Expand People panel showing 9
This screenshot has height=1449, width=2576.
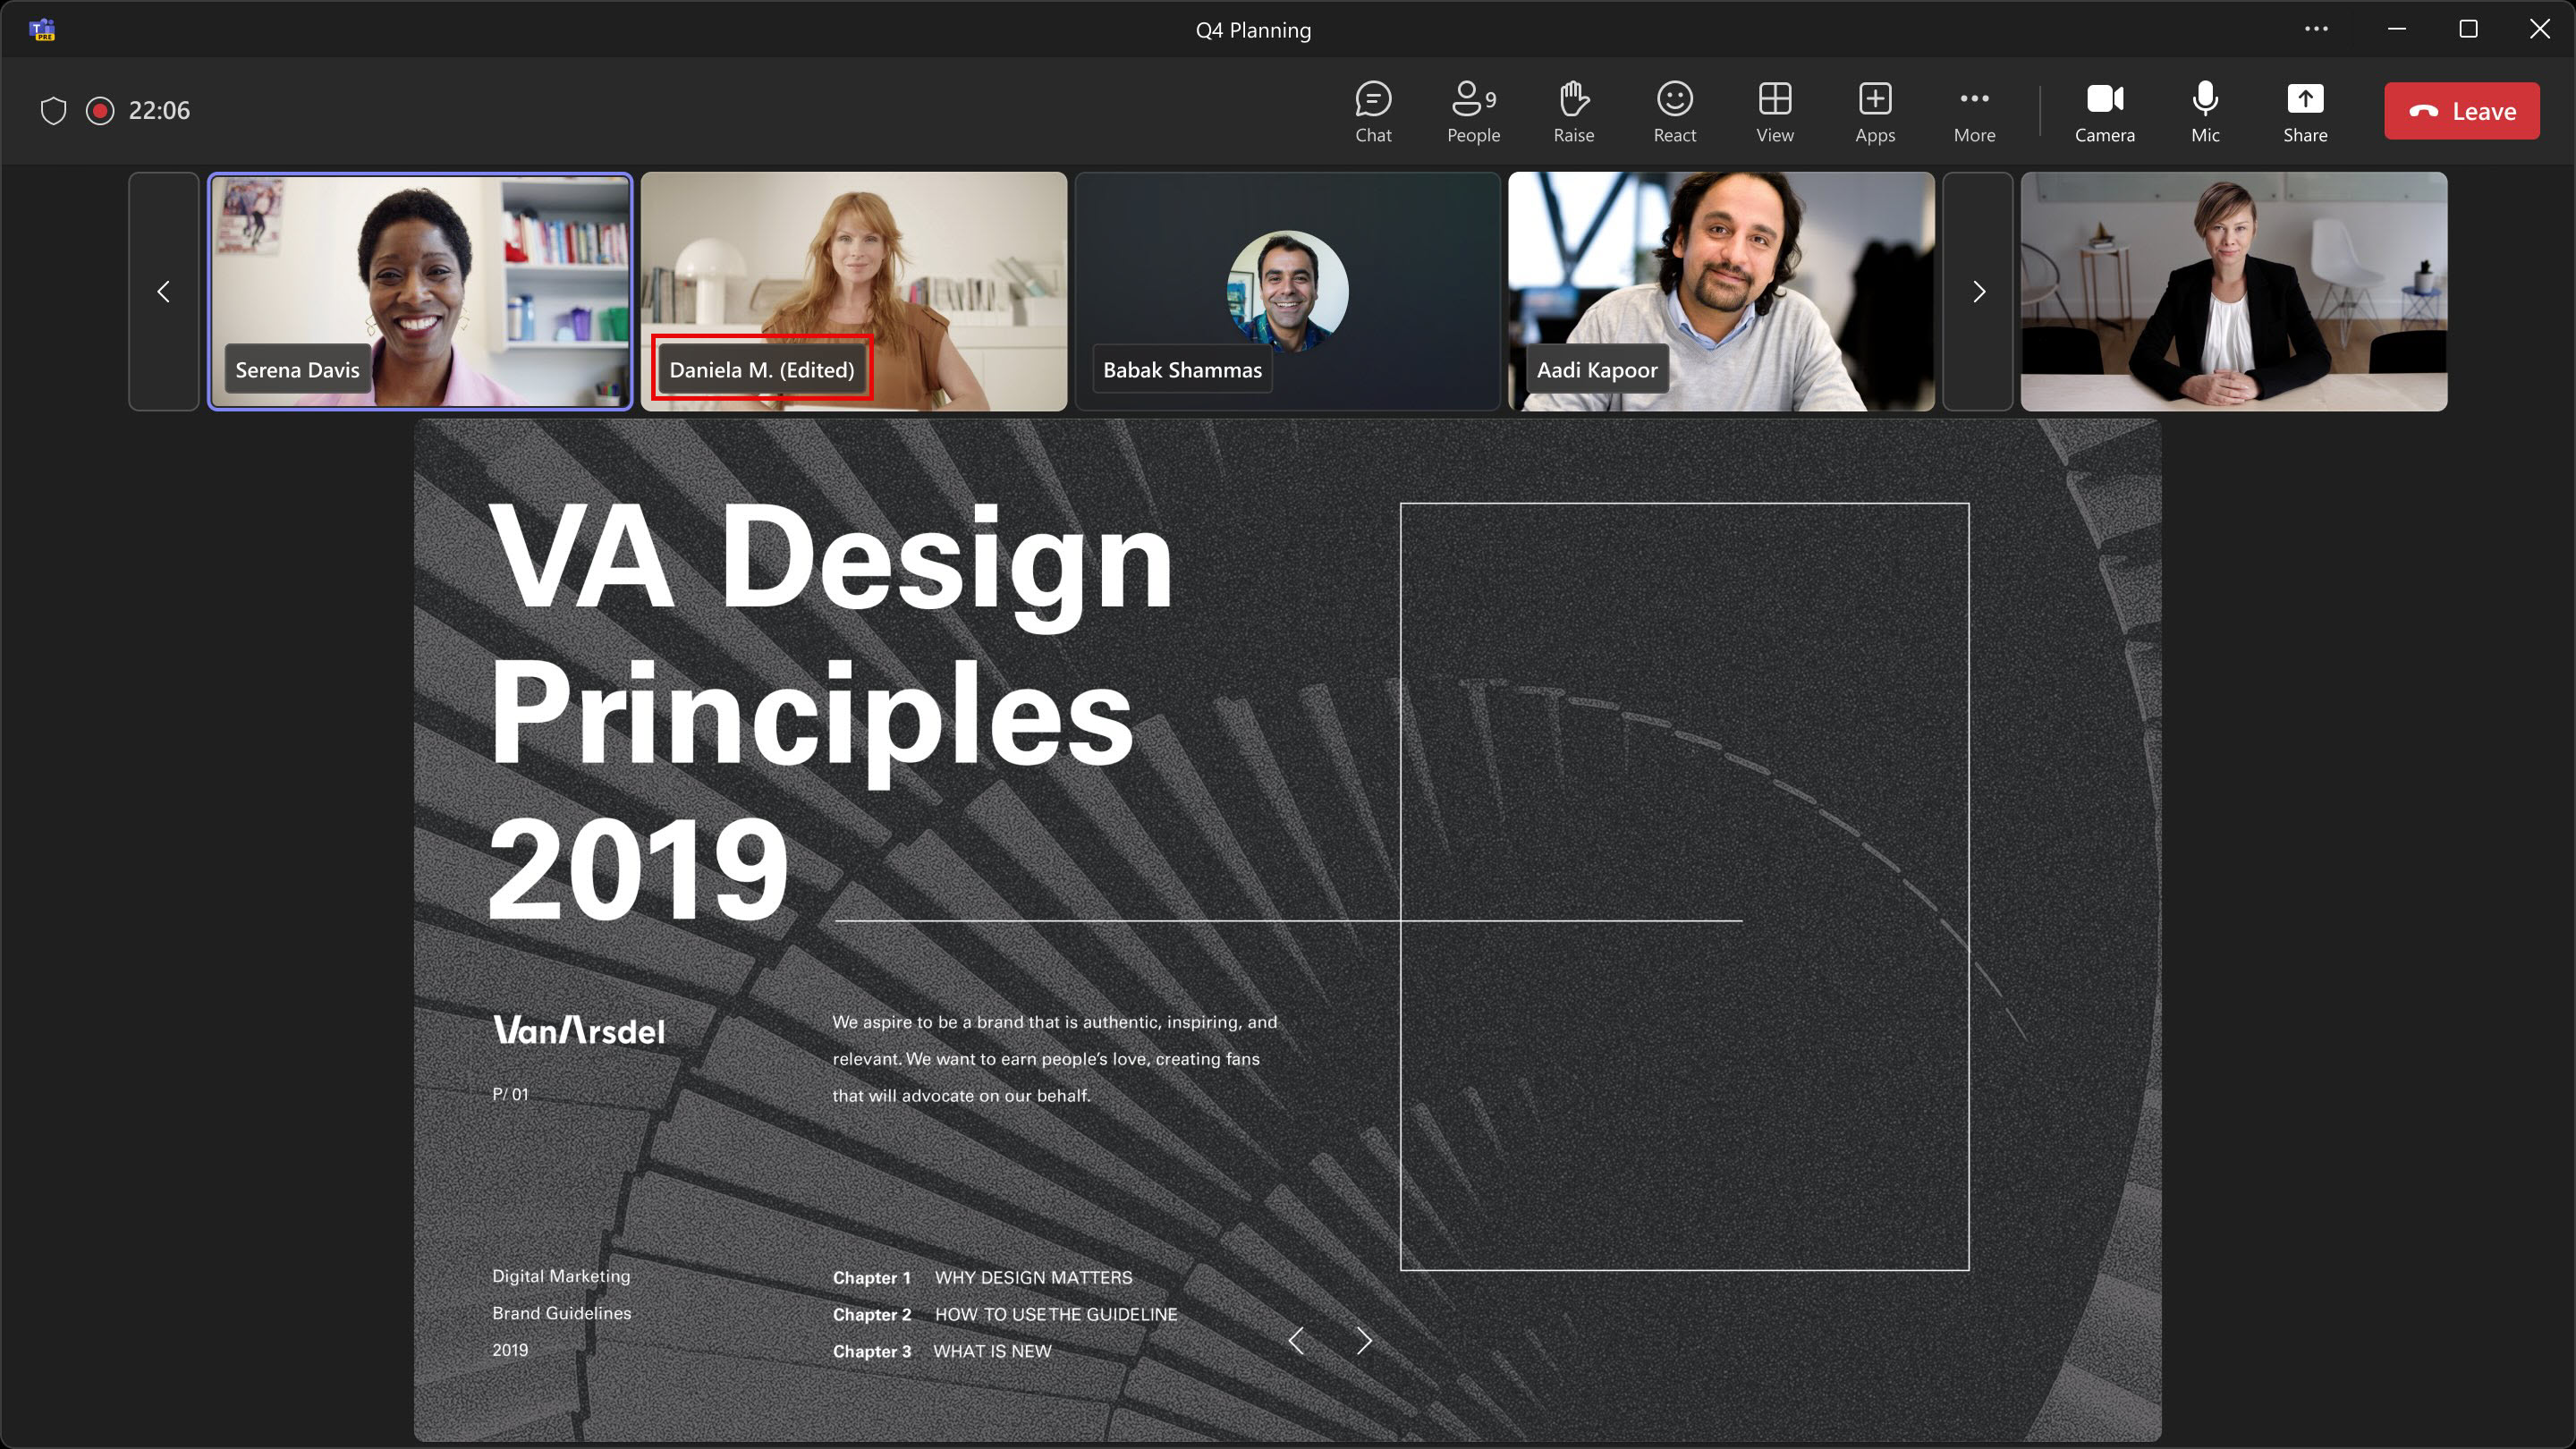point(1472,110)
